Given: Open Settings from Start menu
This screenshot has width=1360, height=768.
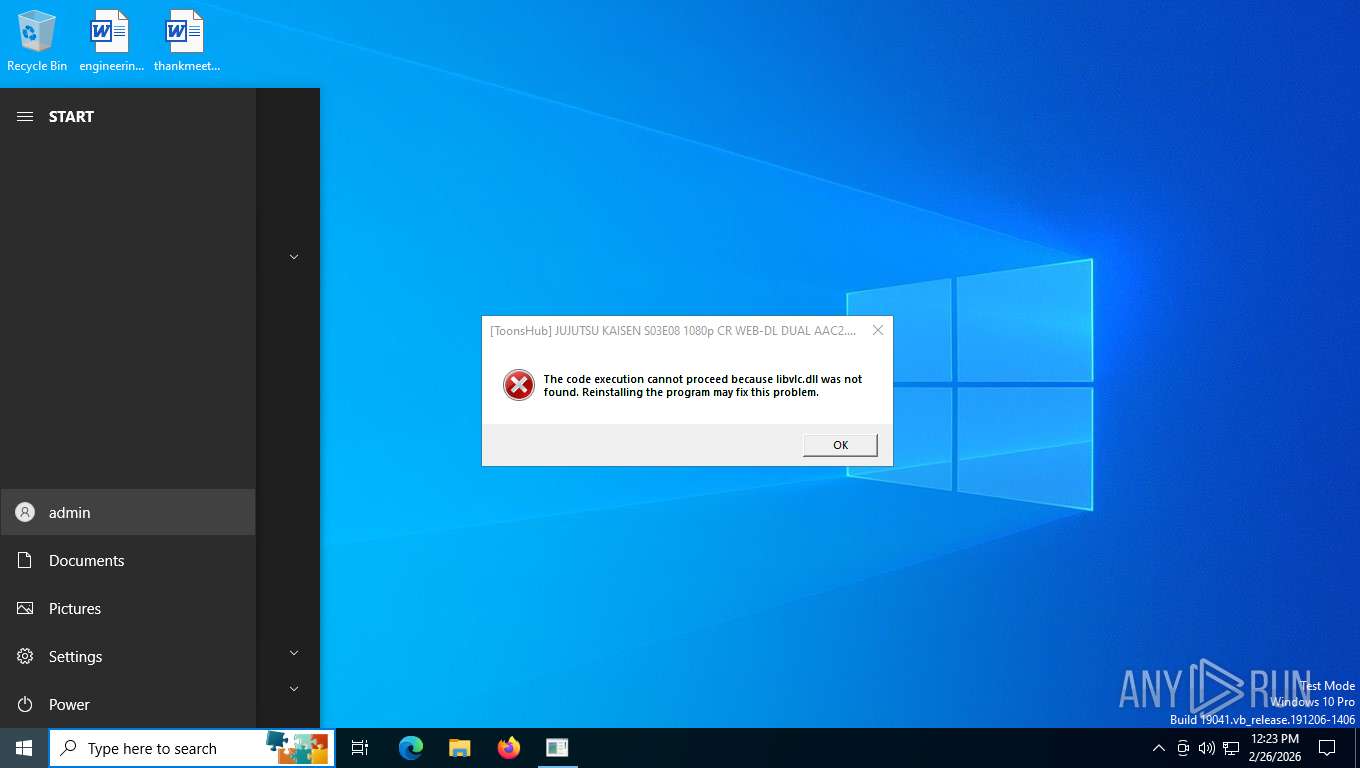Looking at the screenshot, I should pos(128,656).
